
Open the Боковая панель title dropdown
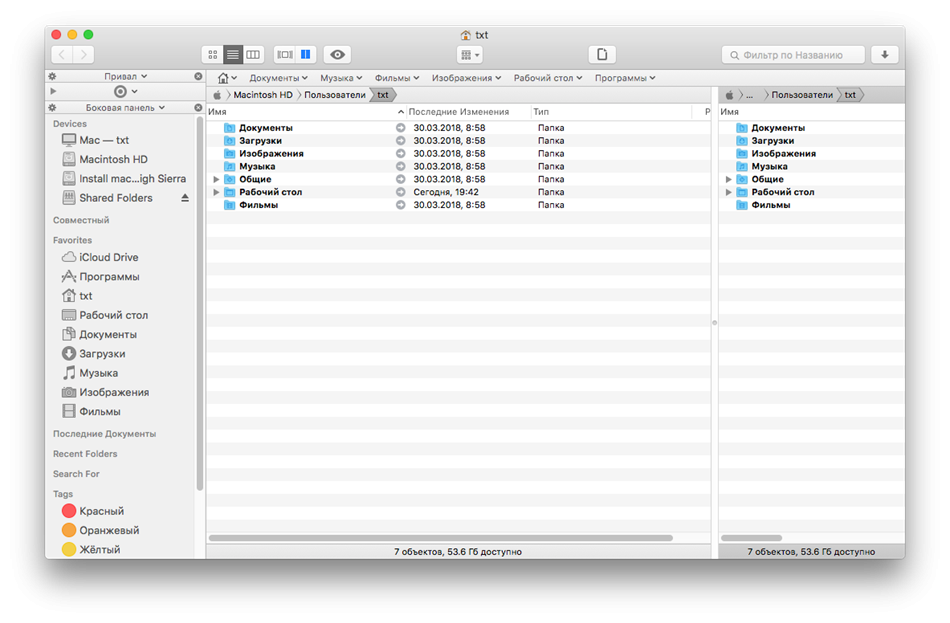(x=125, y=107)
